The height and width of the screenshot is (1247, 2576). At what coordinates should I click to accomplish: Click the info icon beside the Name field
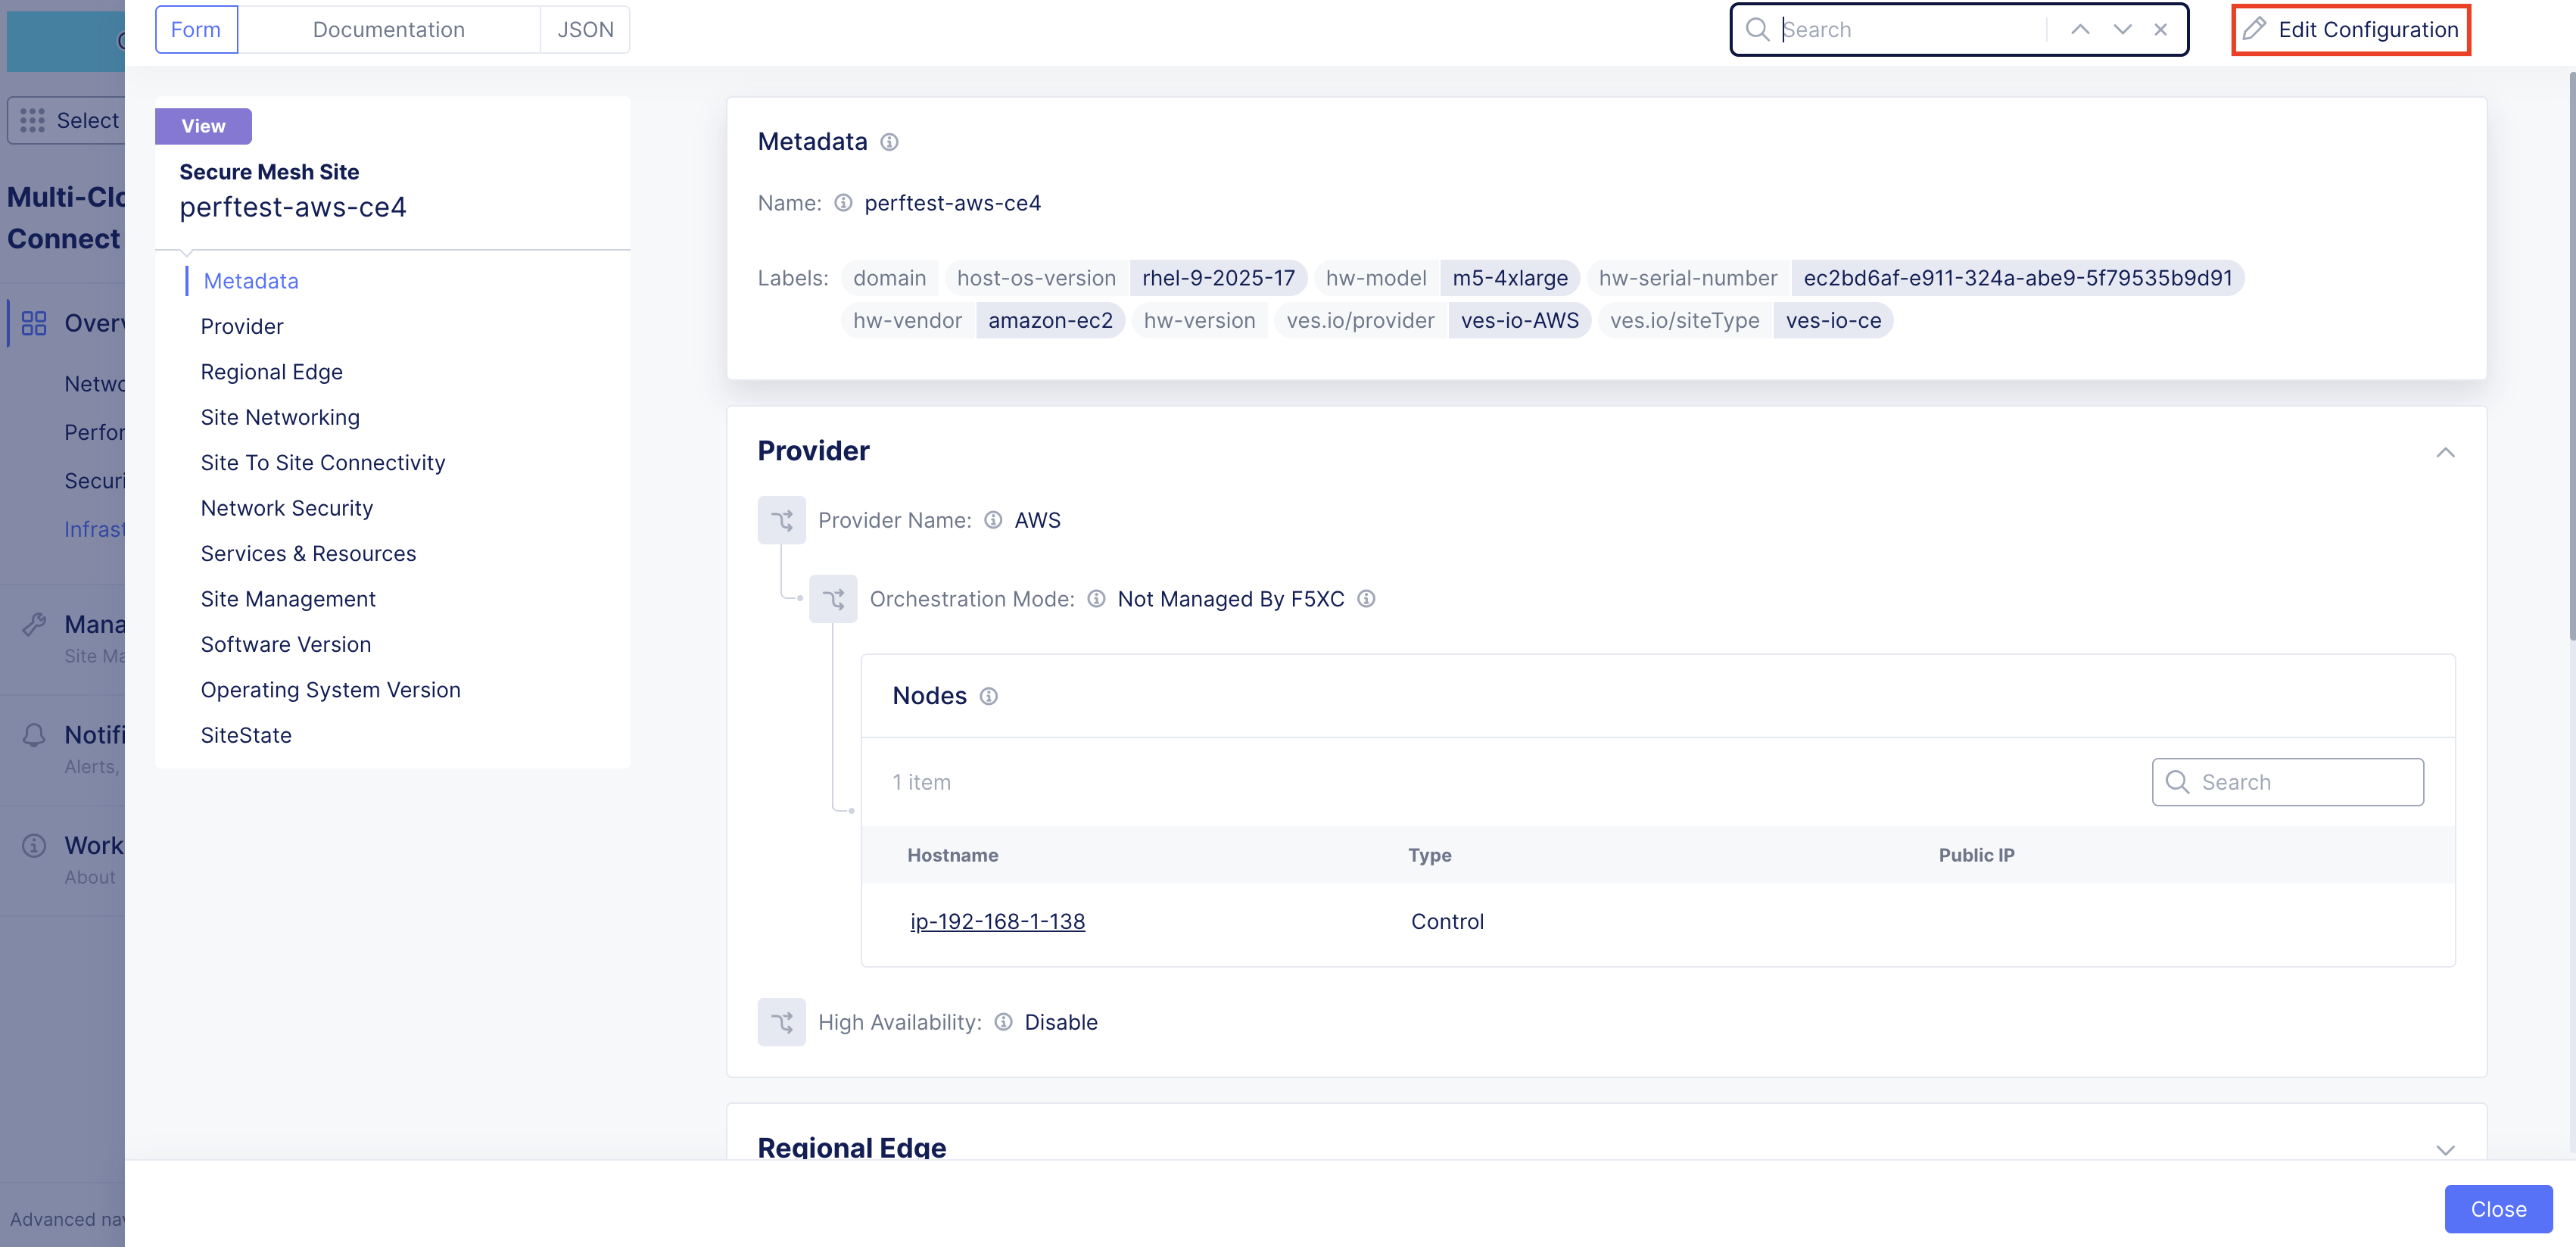[x=843, y=203]
